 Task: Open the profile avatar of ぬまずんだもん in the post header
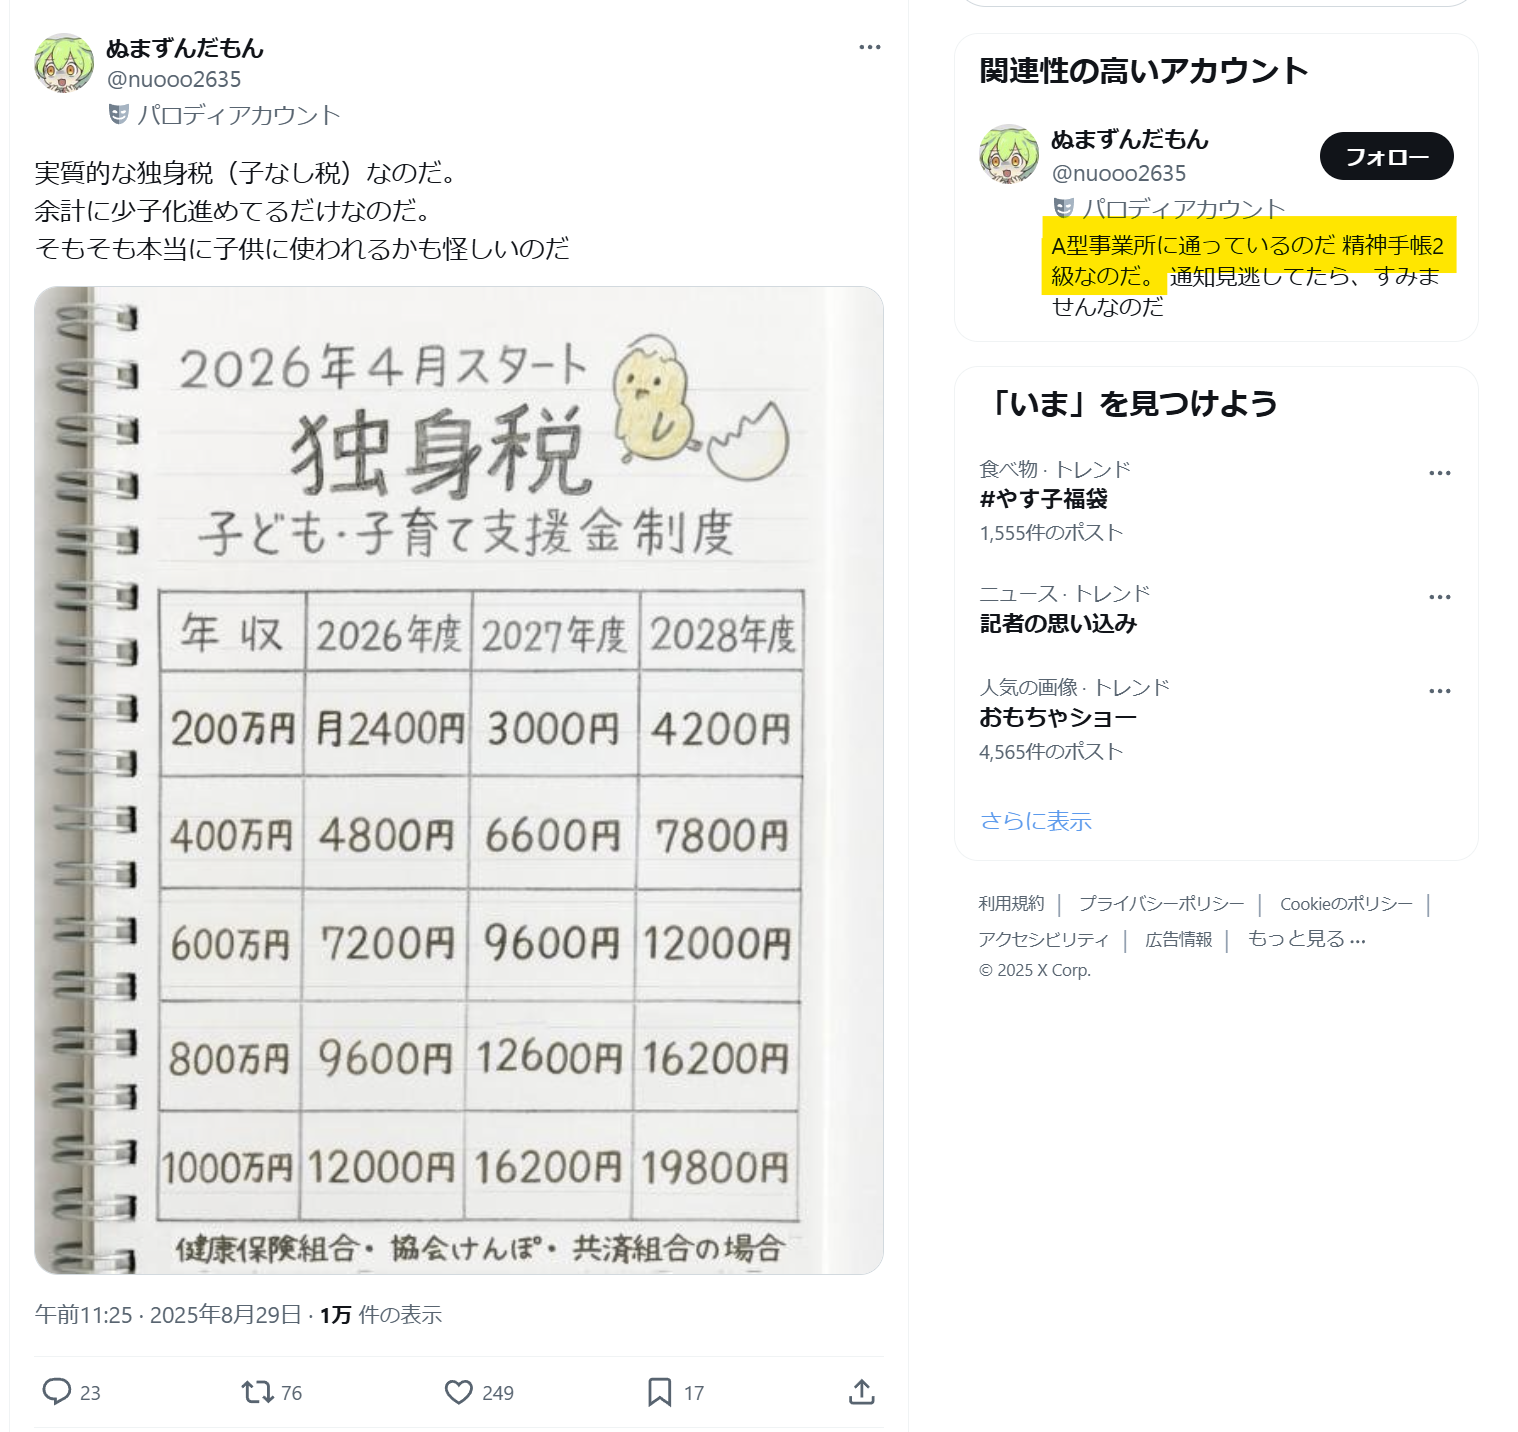(64, 63)
